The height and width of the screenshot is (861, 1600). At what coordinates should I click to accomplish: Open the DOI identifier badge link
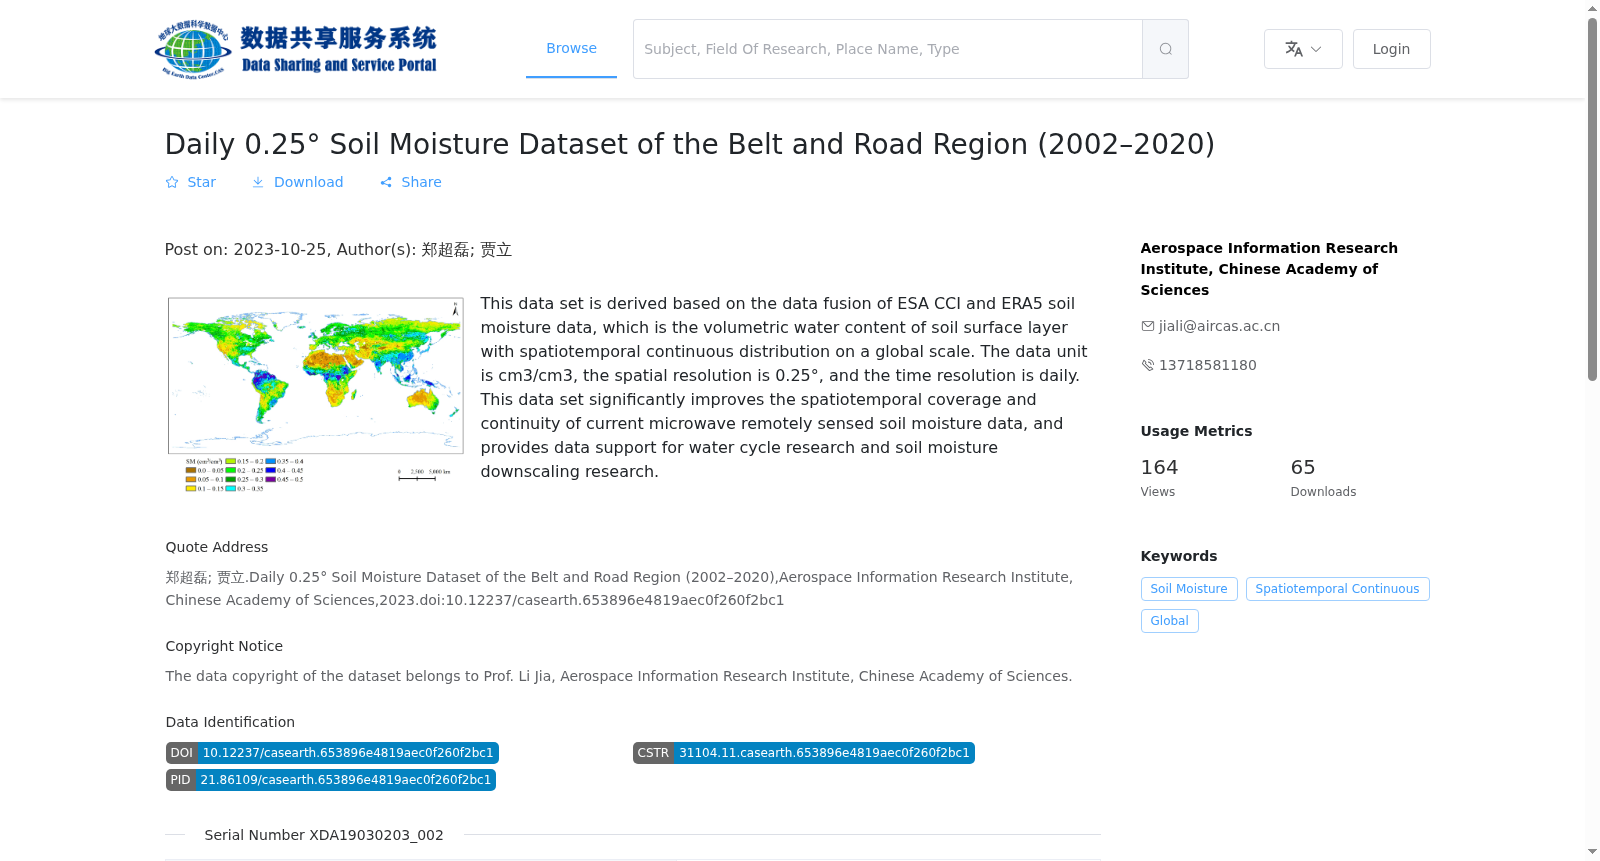coord(332,753)
